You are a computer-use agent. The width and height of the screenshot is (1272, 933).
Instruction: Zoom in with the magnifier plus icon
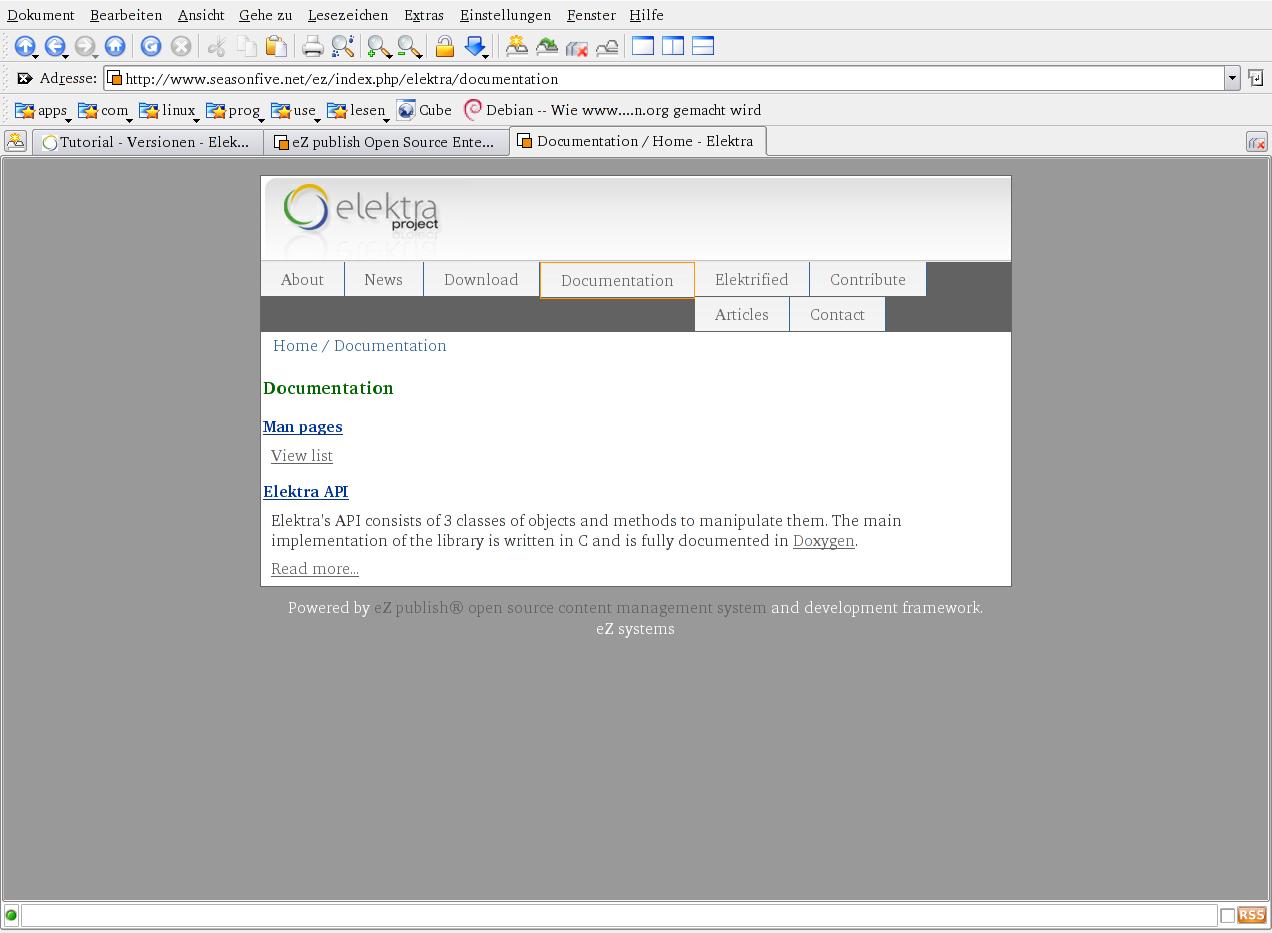(x=379, y=46)
